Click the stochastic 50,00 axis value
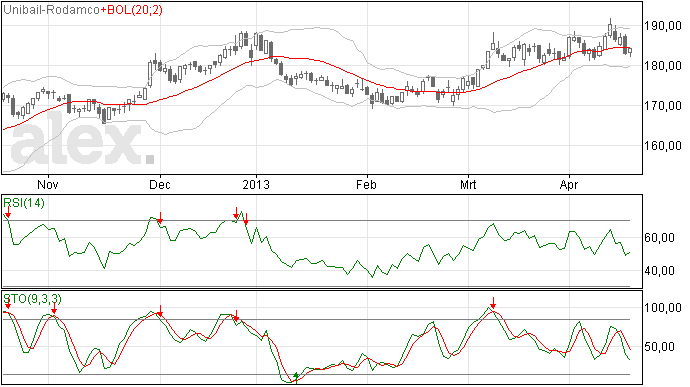 point(659,347)
